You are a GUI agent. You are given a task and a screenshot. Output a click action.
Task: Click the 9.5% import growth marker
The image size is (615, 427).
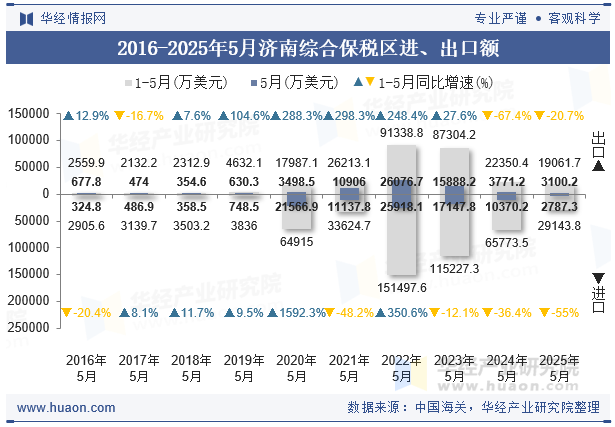click(x=244, y=313)
